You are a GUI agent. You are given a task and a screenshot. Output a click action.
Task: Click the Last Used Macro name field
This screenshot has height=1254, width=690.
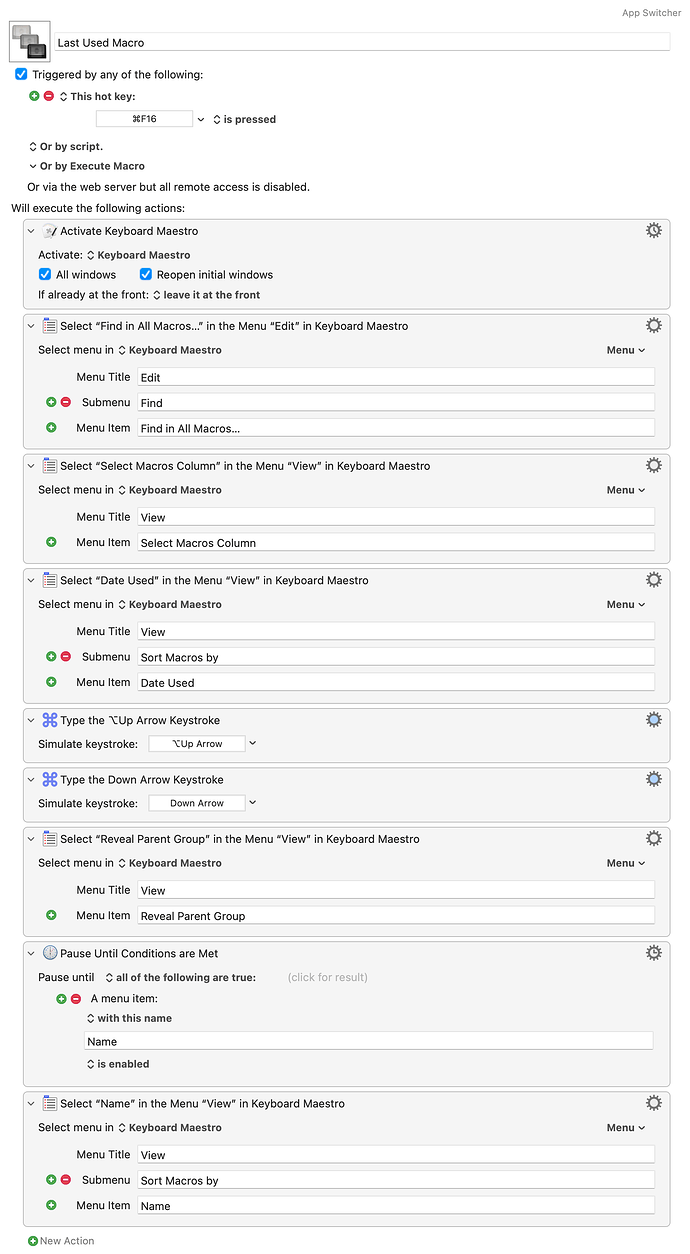pos(362,42)
